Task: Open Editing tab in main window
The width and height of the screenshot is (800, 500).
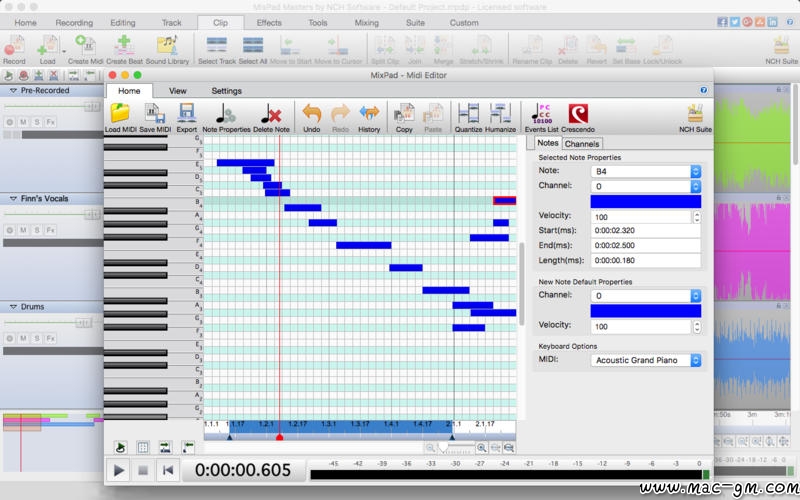Action: coord(123,22)
